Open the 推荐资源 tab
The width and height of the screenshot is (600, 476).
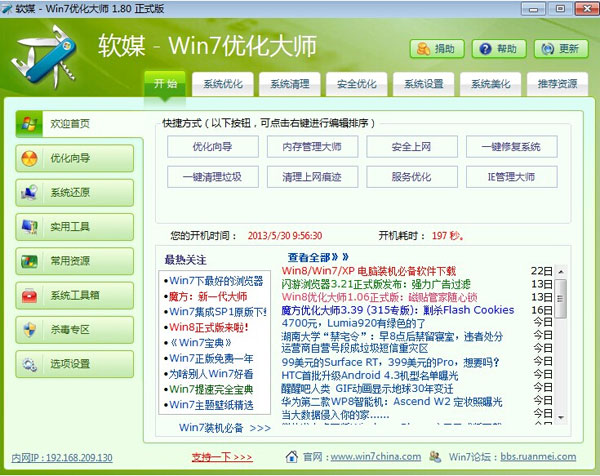pyautogui.click(x=558, y=84)
